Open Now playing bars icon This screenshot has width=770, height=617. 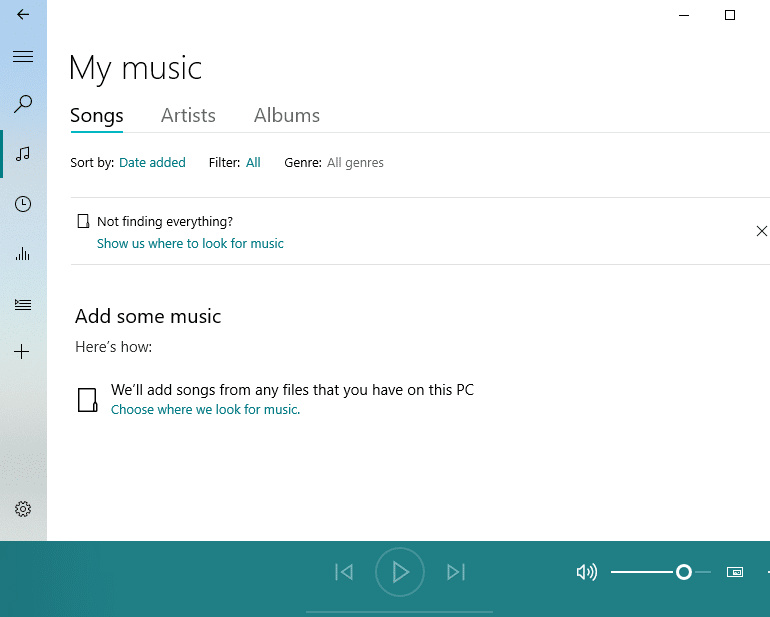pyautogui.click(x=23, y=254)
